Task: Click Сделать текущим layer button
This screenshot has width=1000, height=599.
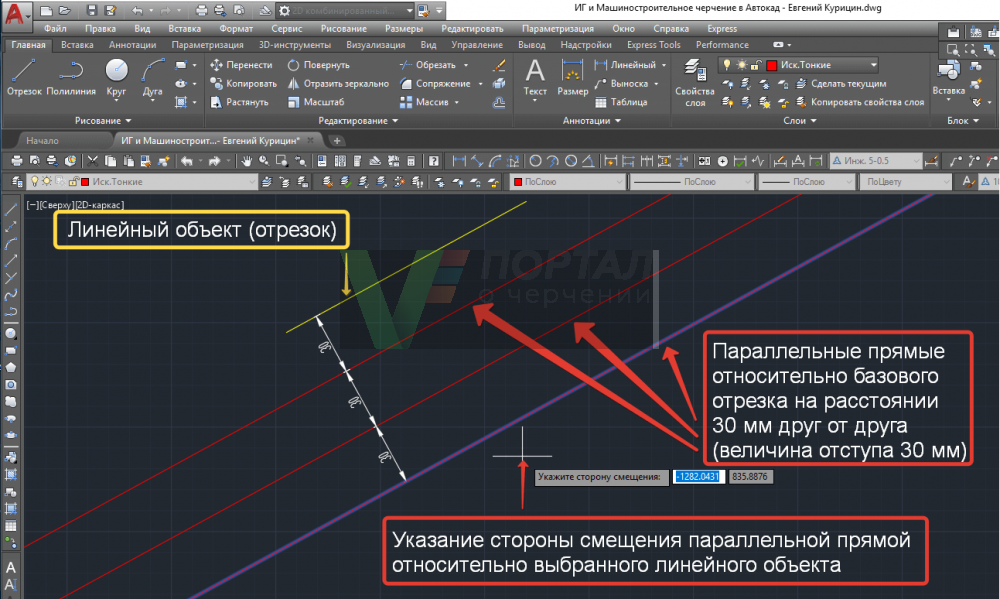Action: click(x=842, y=84)
